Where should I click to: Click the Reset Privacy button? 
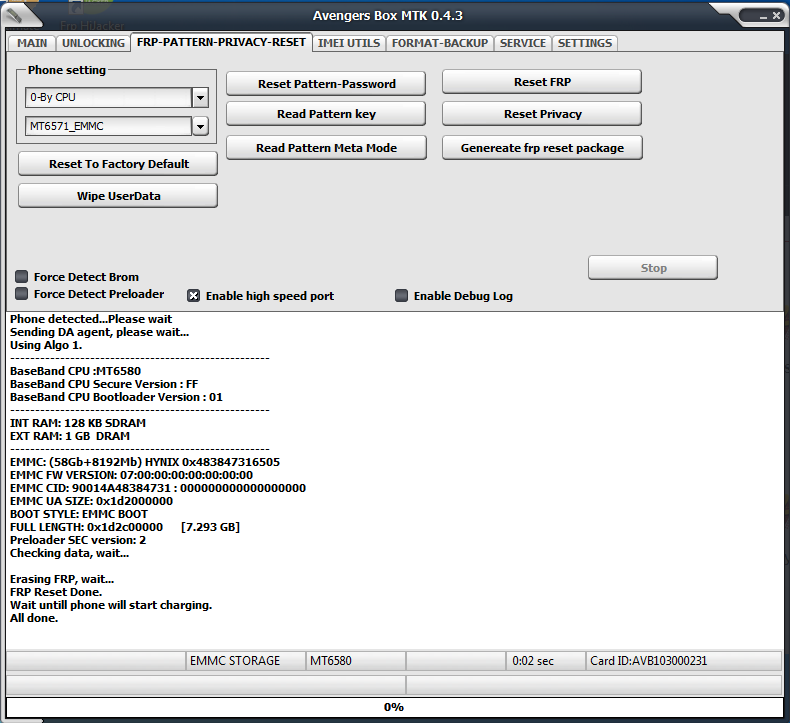(542, 114)
